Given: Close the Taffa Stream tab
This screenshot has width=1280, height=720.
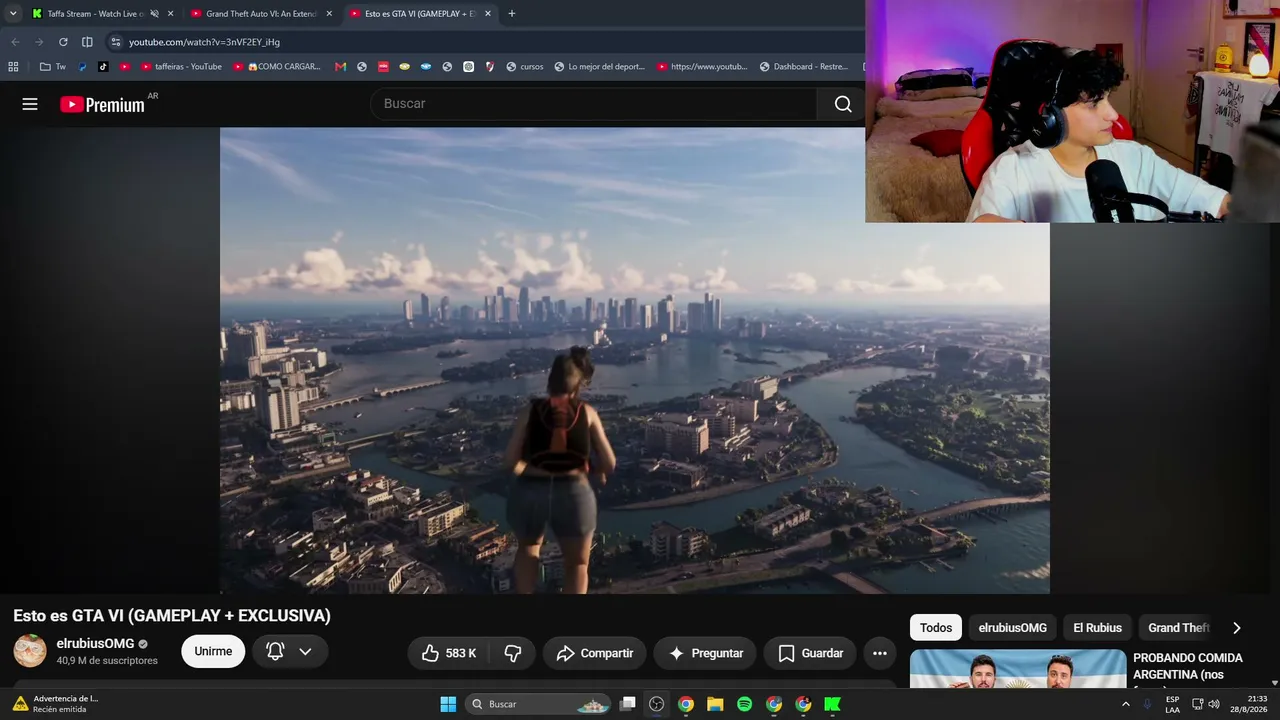Looking at the screenshot, I should [170, 14].
